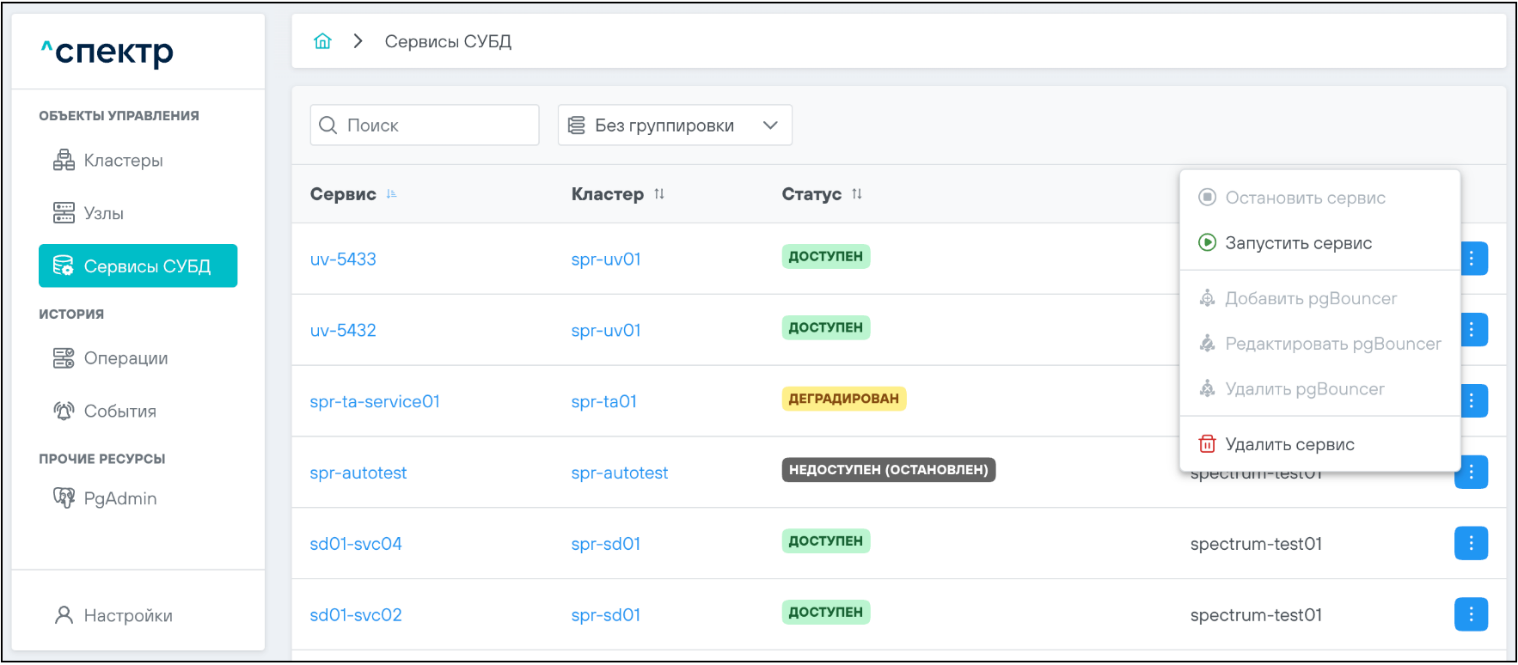Screen dimensions: 1518x665
Task: Open three-dot menu for sd01-svc02 row
Action: click(1470, 614)
